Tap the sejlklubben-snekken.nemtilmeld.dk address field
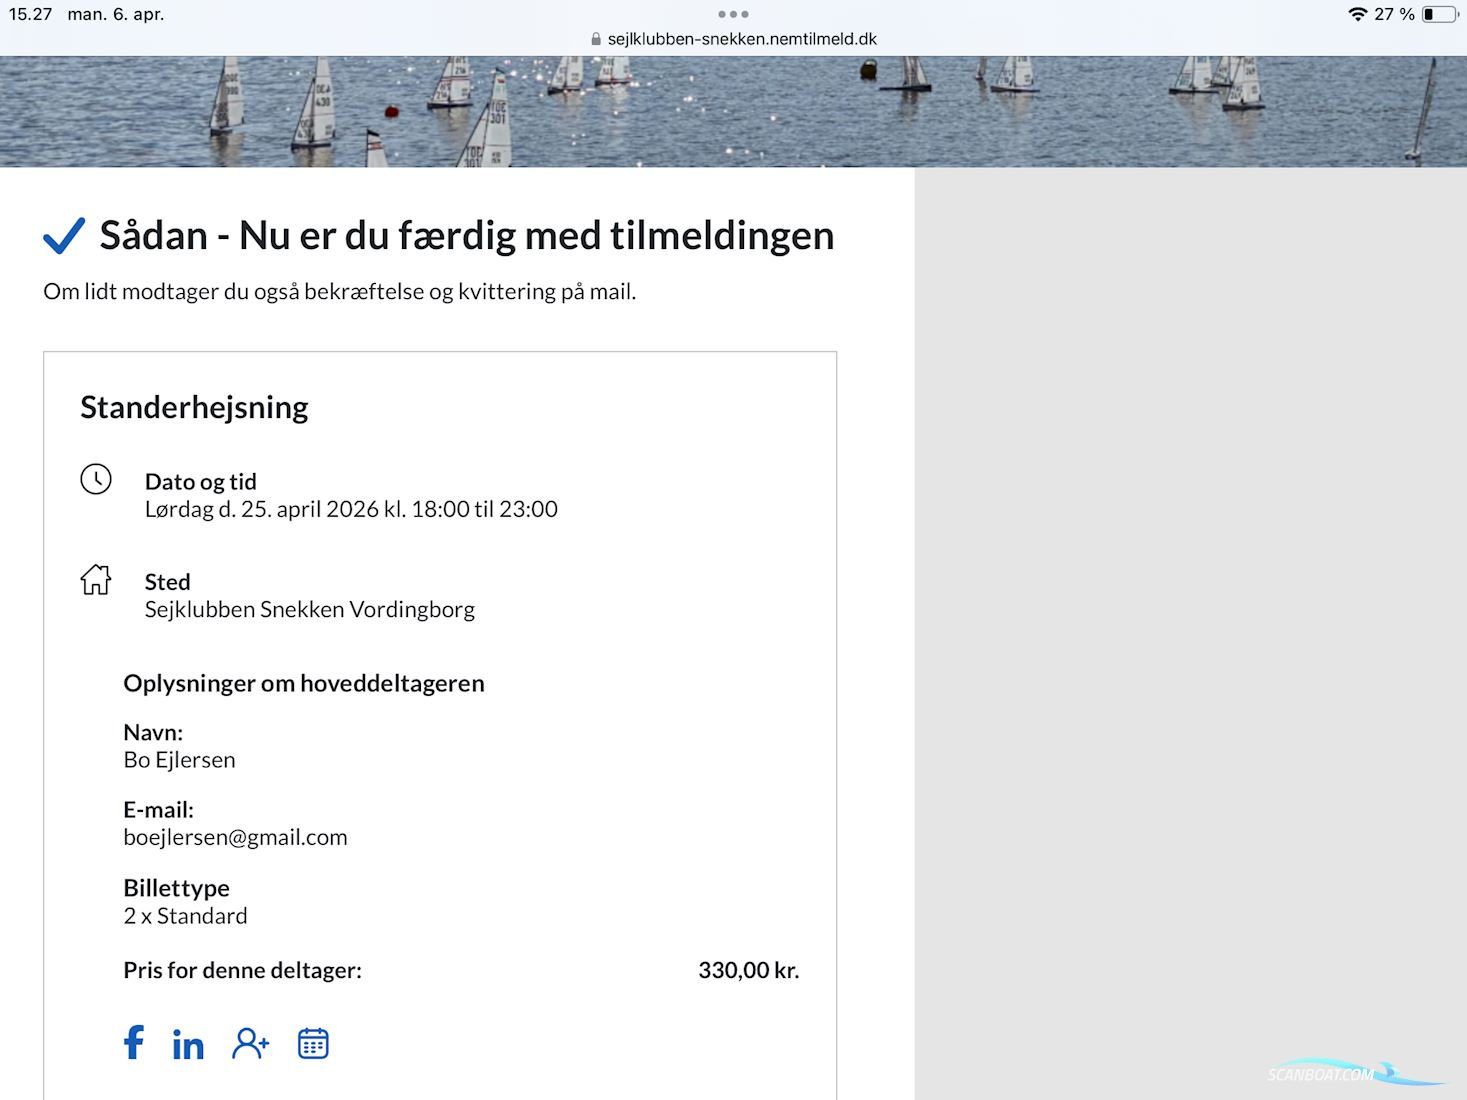1467x1100 pixels. click(x=741, y=40)
